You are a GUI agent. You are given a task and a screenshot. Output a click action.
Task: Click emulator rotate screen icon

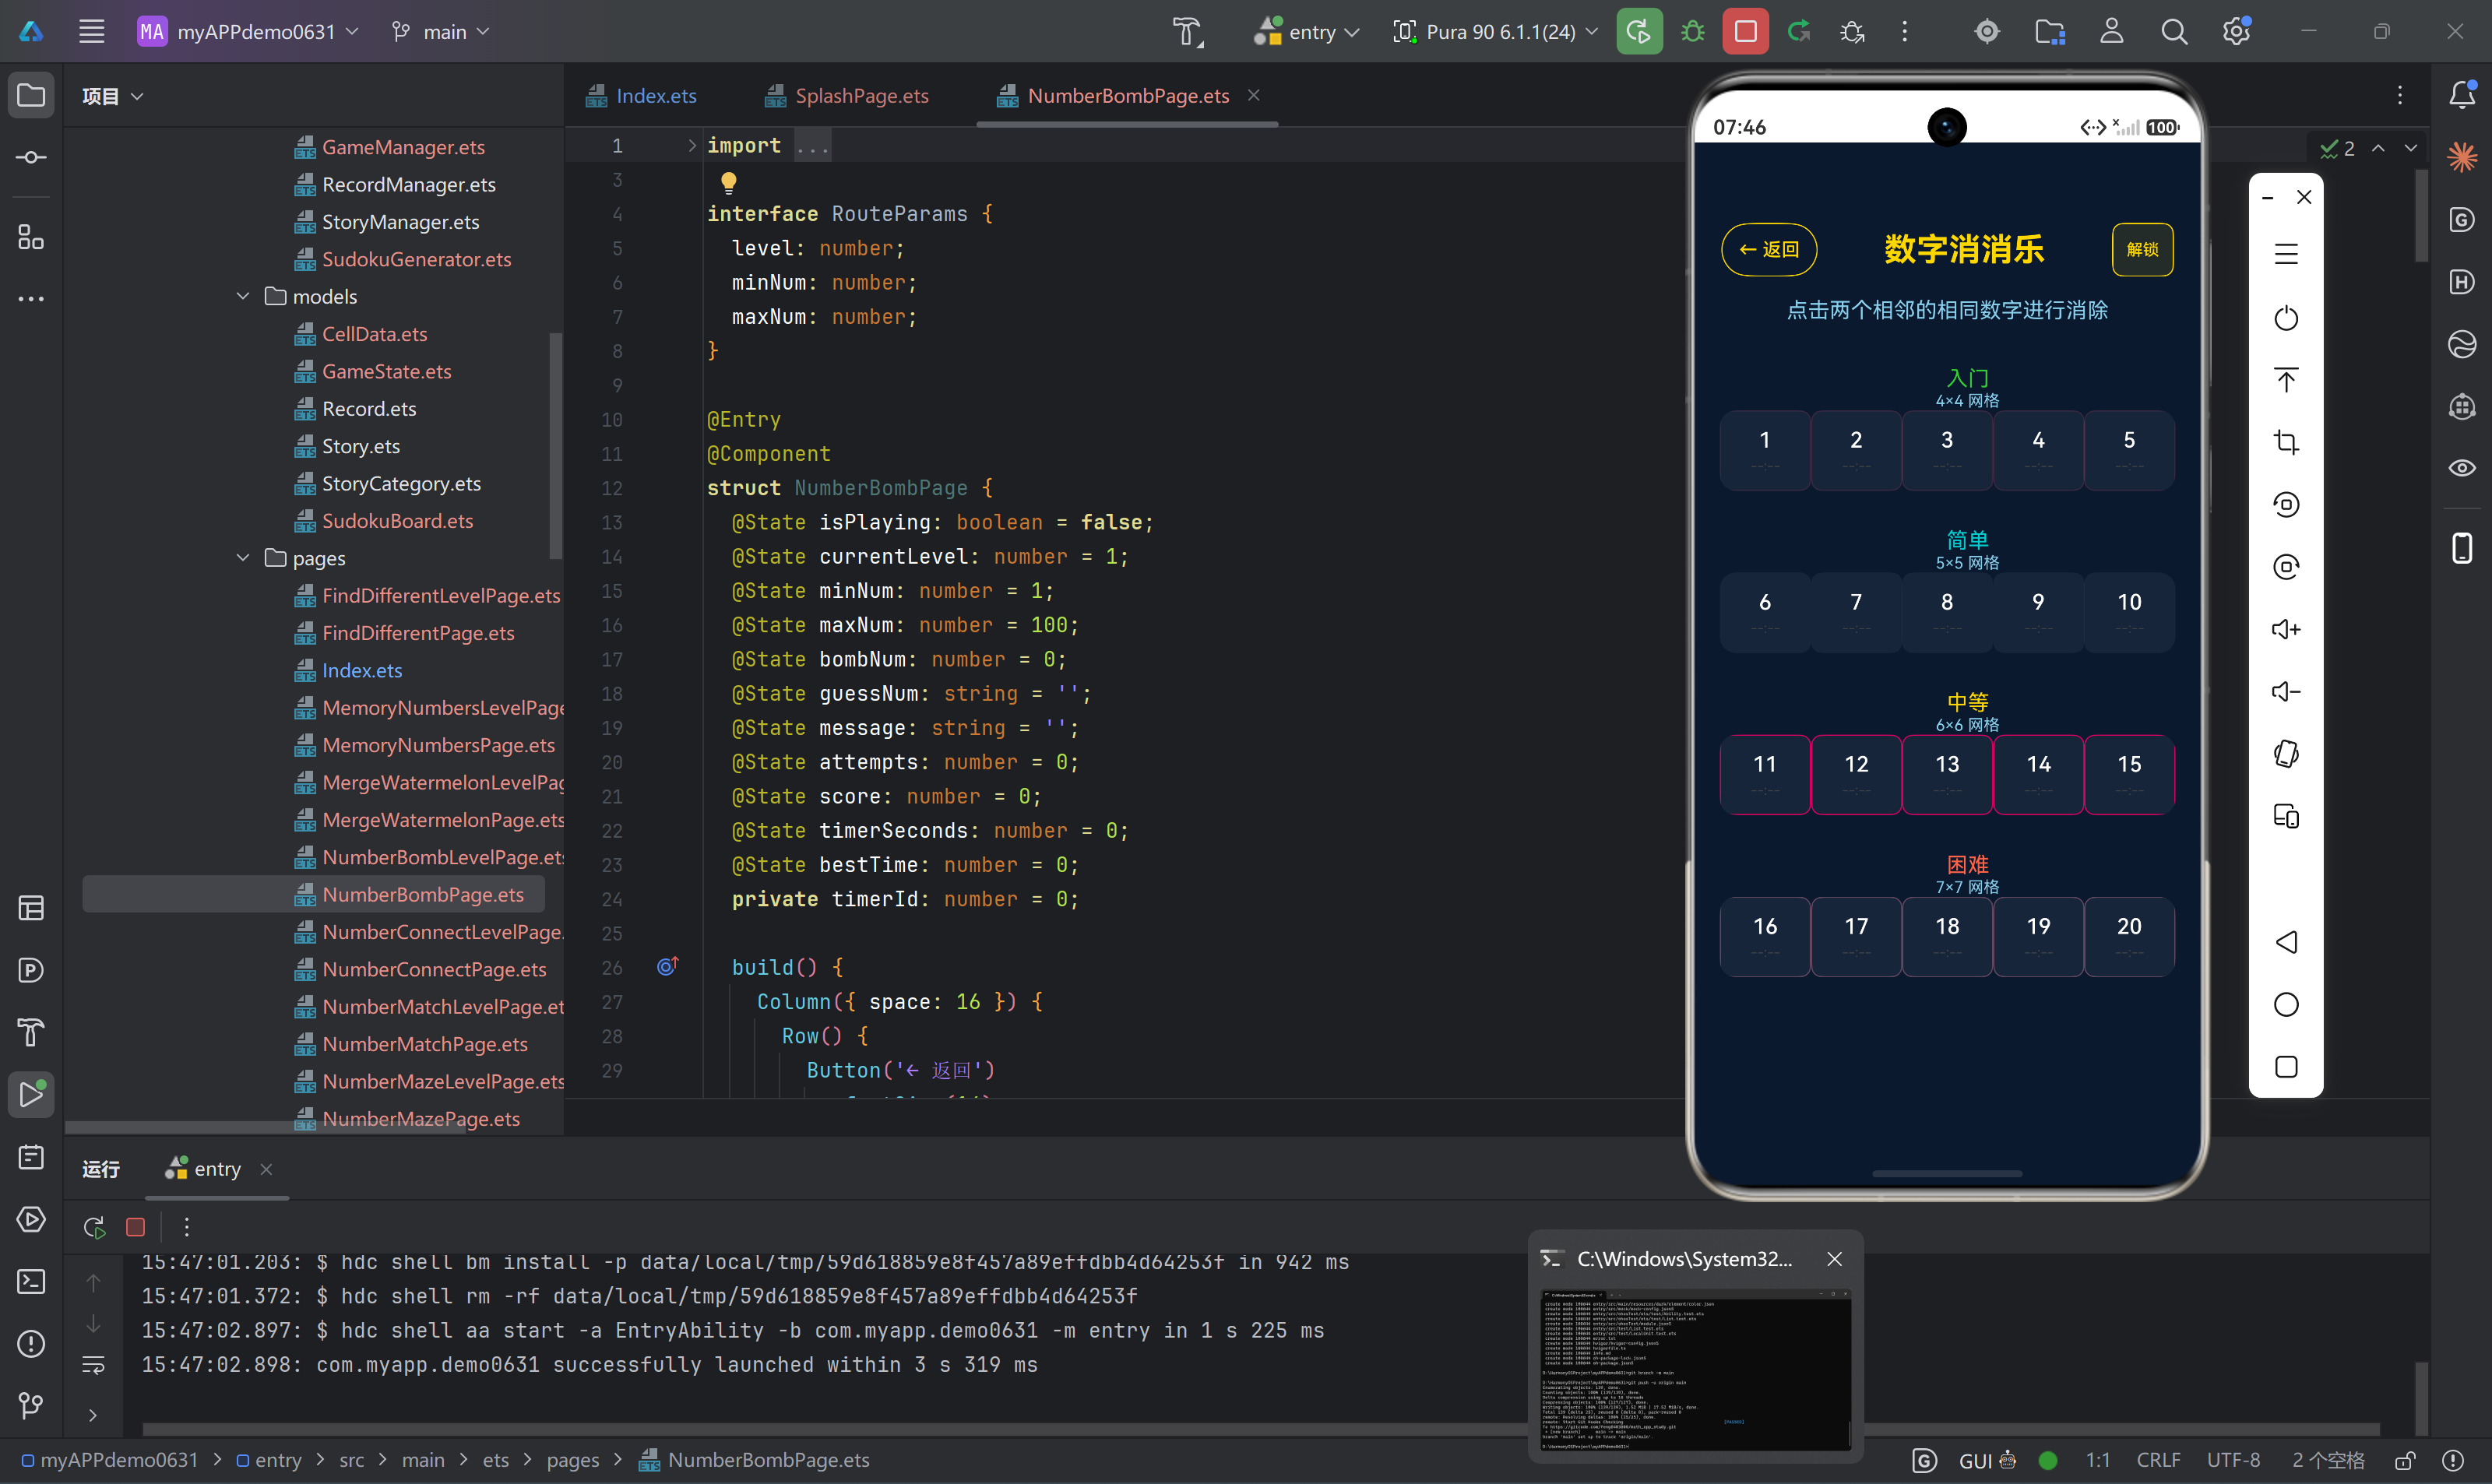[2286, 754]
